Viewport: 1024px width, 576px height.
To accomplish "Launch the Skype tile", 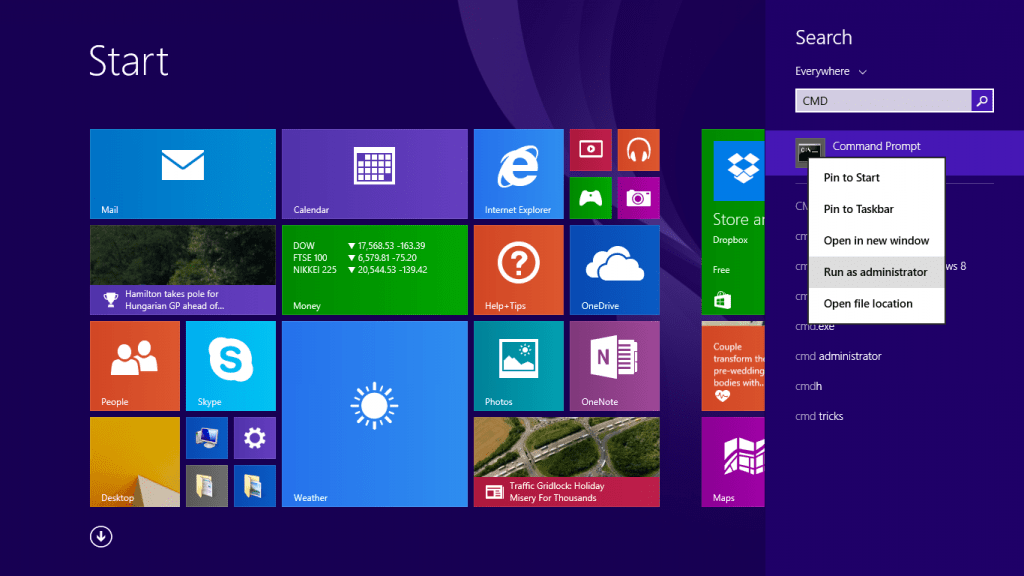I will click(x=231, y=366).
